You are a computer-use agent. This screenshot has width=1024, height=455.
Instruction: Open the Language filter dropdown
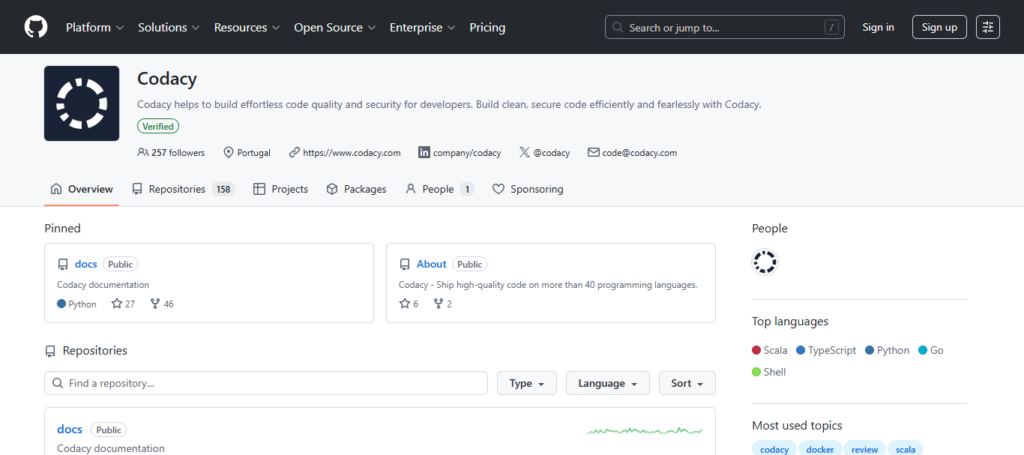click(607, 383)
